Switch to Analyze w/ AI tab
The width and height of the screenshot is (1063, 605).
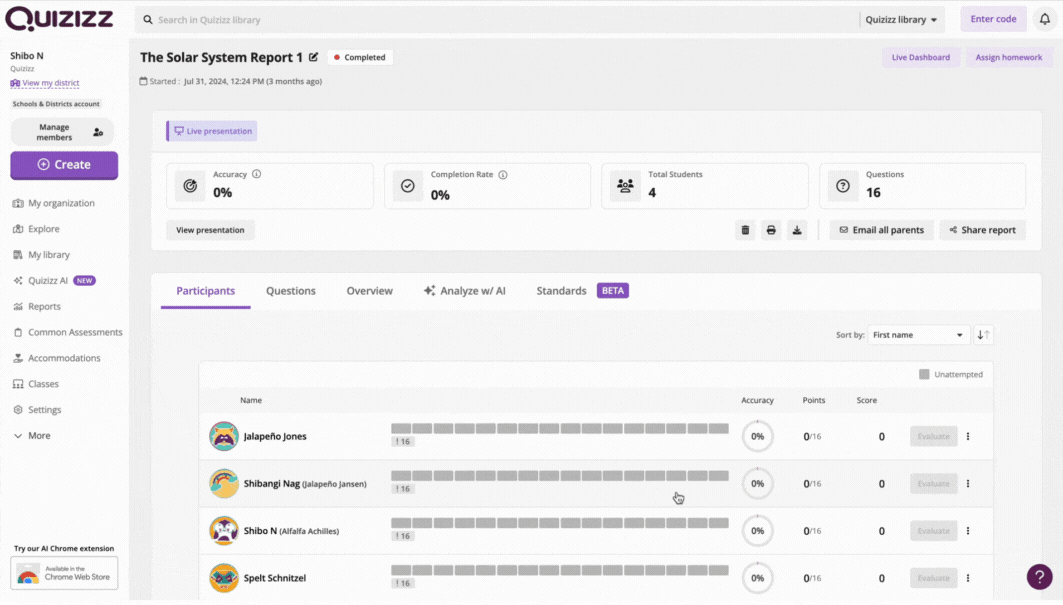point(465,291)
